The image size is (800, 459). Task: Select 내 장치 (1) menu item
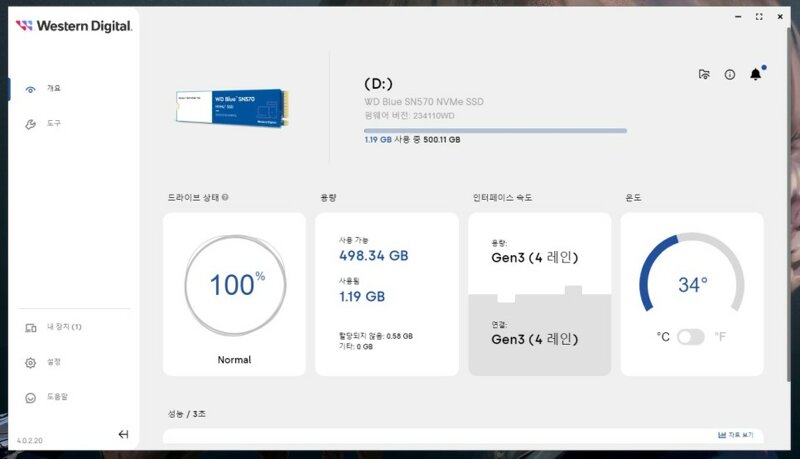click(x=64, y=326)
